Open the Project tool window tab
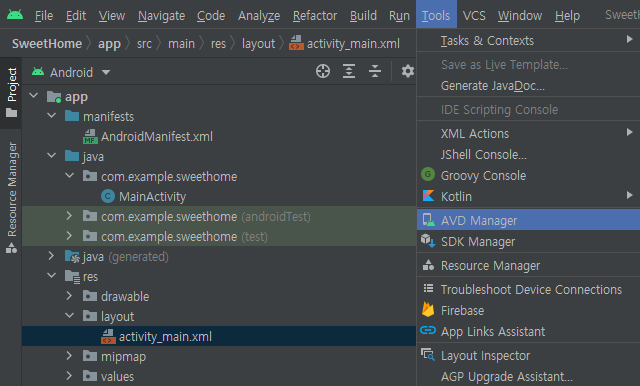640x386 pixels. click(x=11, y=93)
